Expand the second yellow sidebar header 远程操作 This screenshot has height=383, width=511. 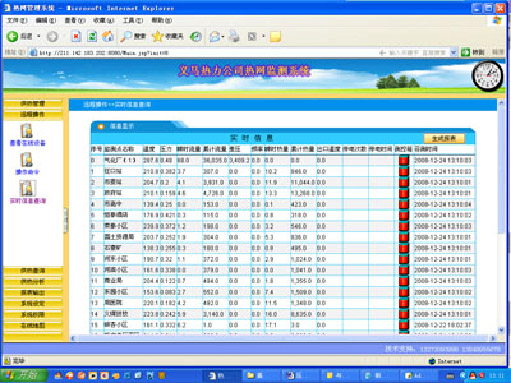point(33,114)
